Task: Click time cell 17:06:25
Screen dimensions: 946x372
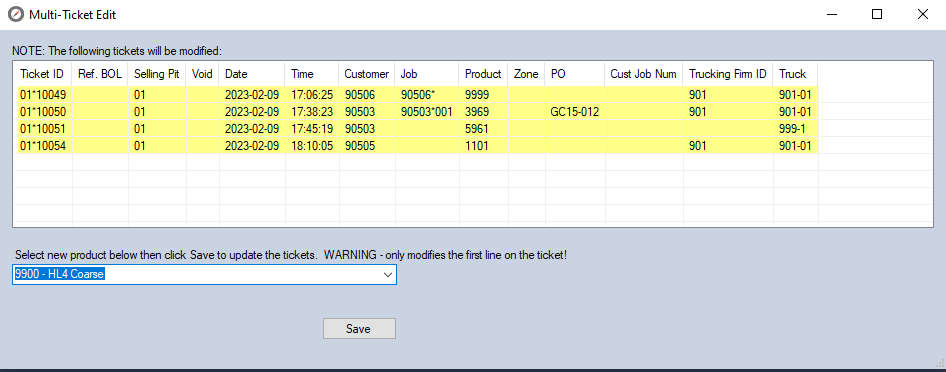Action: tap(312, 95)
